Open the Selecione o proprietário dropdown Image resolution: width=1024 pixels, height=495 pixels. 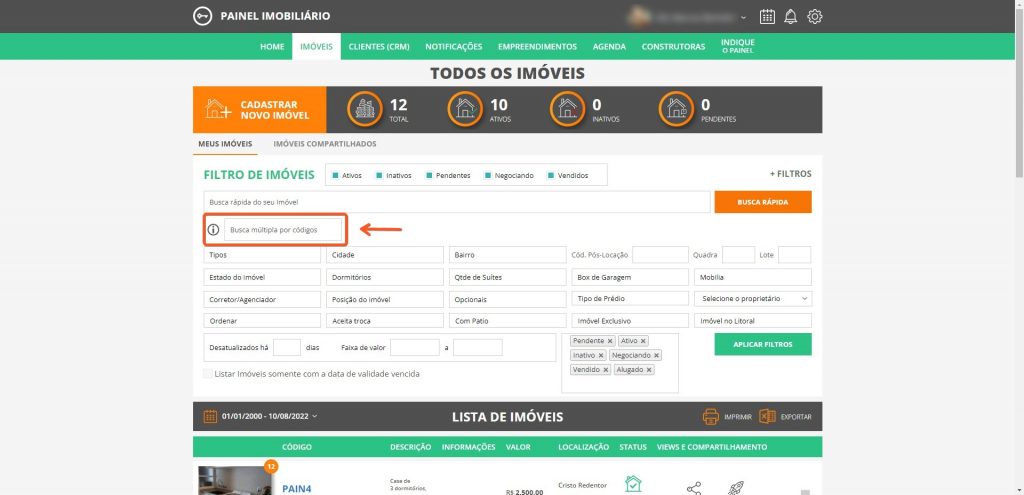(752, 299)
